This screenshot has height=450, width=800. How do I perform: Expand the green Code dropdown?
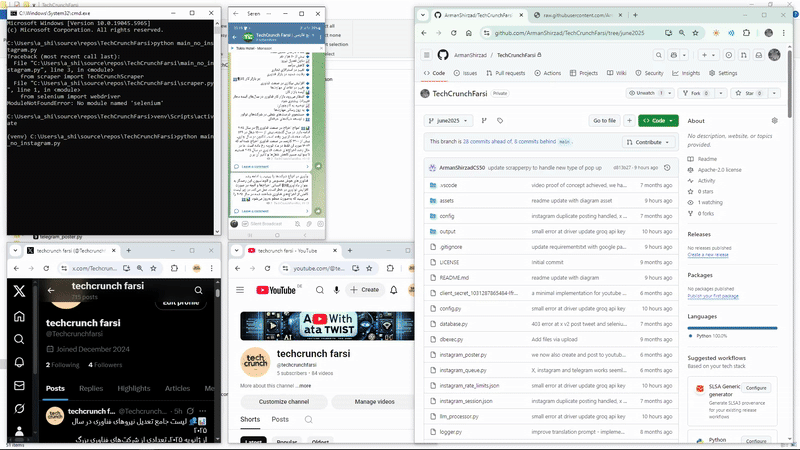pos(657,121)
